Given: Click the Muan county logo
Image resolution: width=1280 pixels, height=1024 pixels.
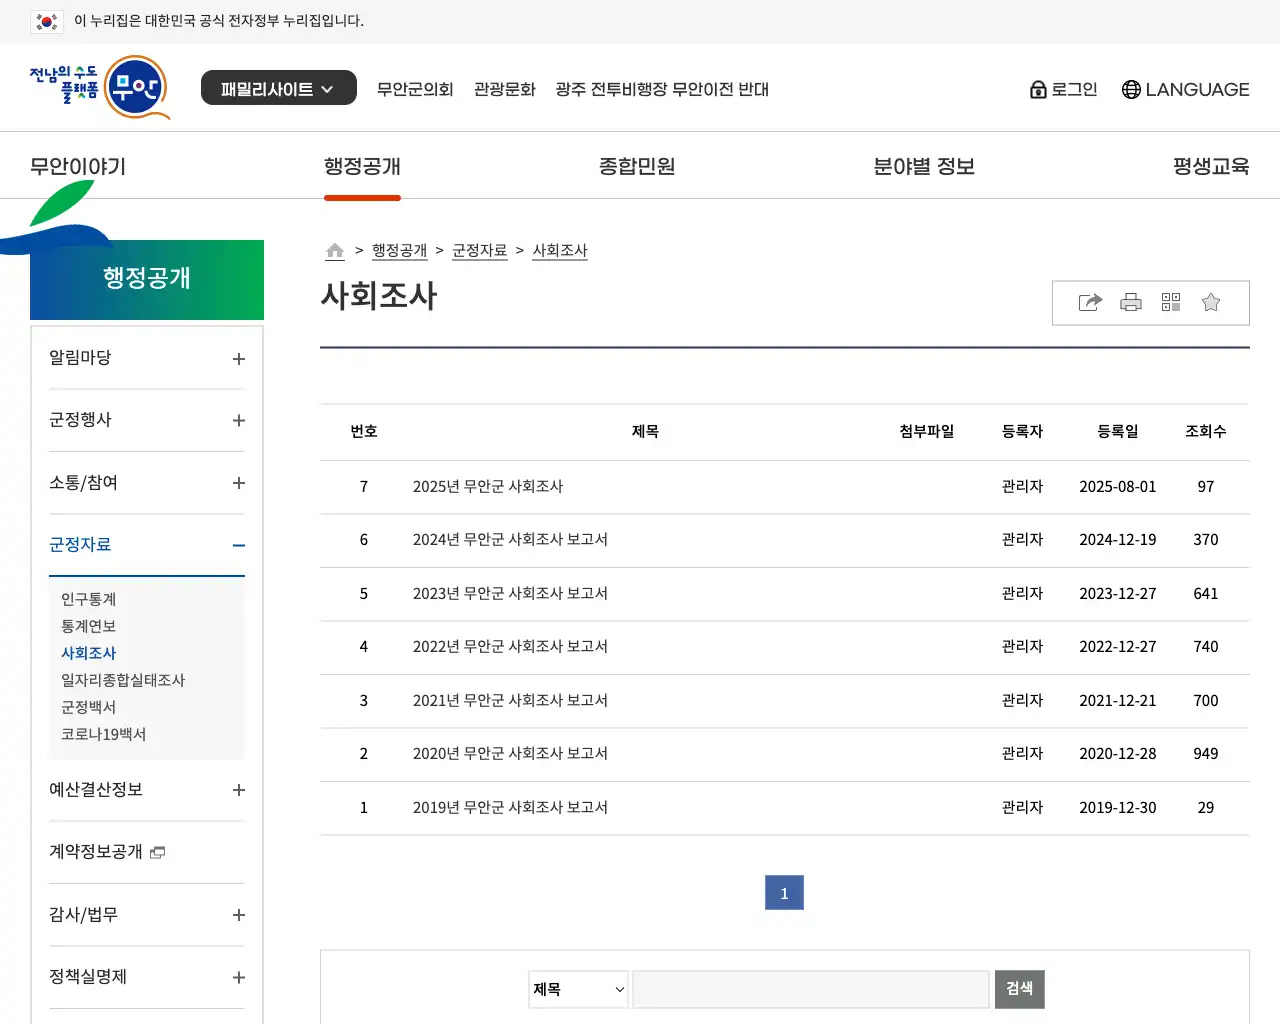Looking at the screenshot, I should [x=100, y=88].
